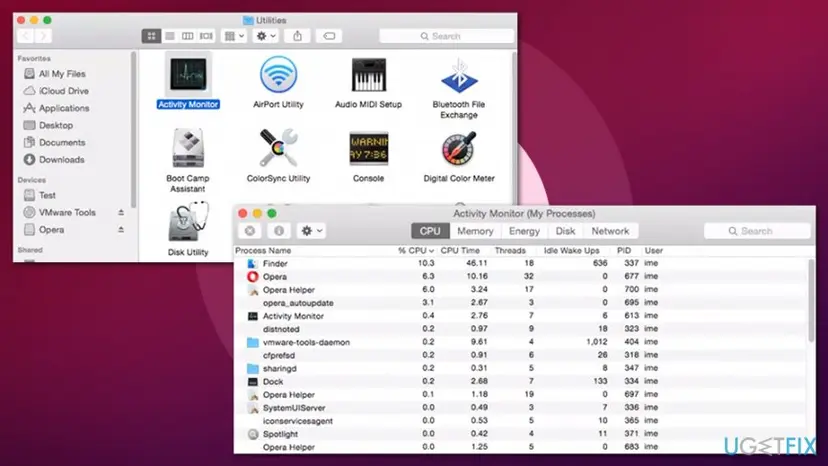Screen dimensions: 828x466
Task: Sort by PID column
Action: [x=624, y=250]
